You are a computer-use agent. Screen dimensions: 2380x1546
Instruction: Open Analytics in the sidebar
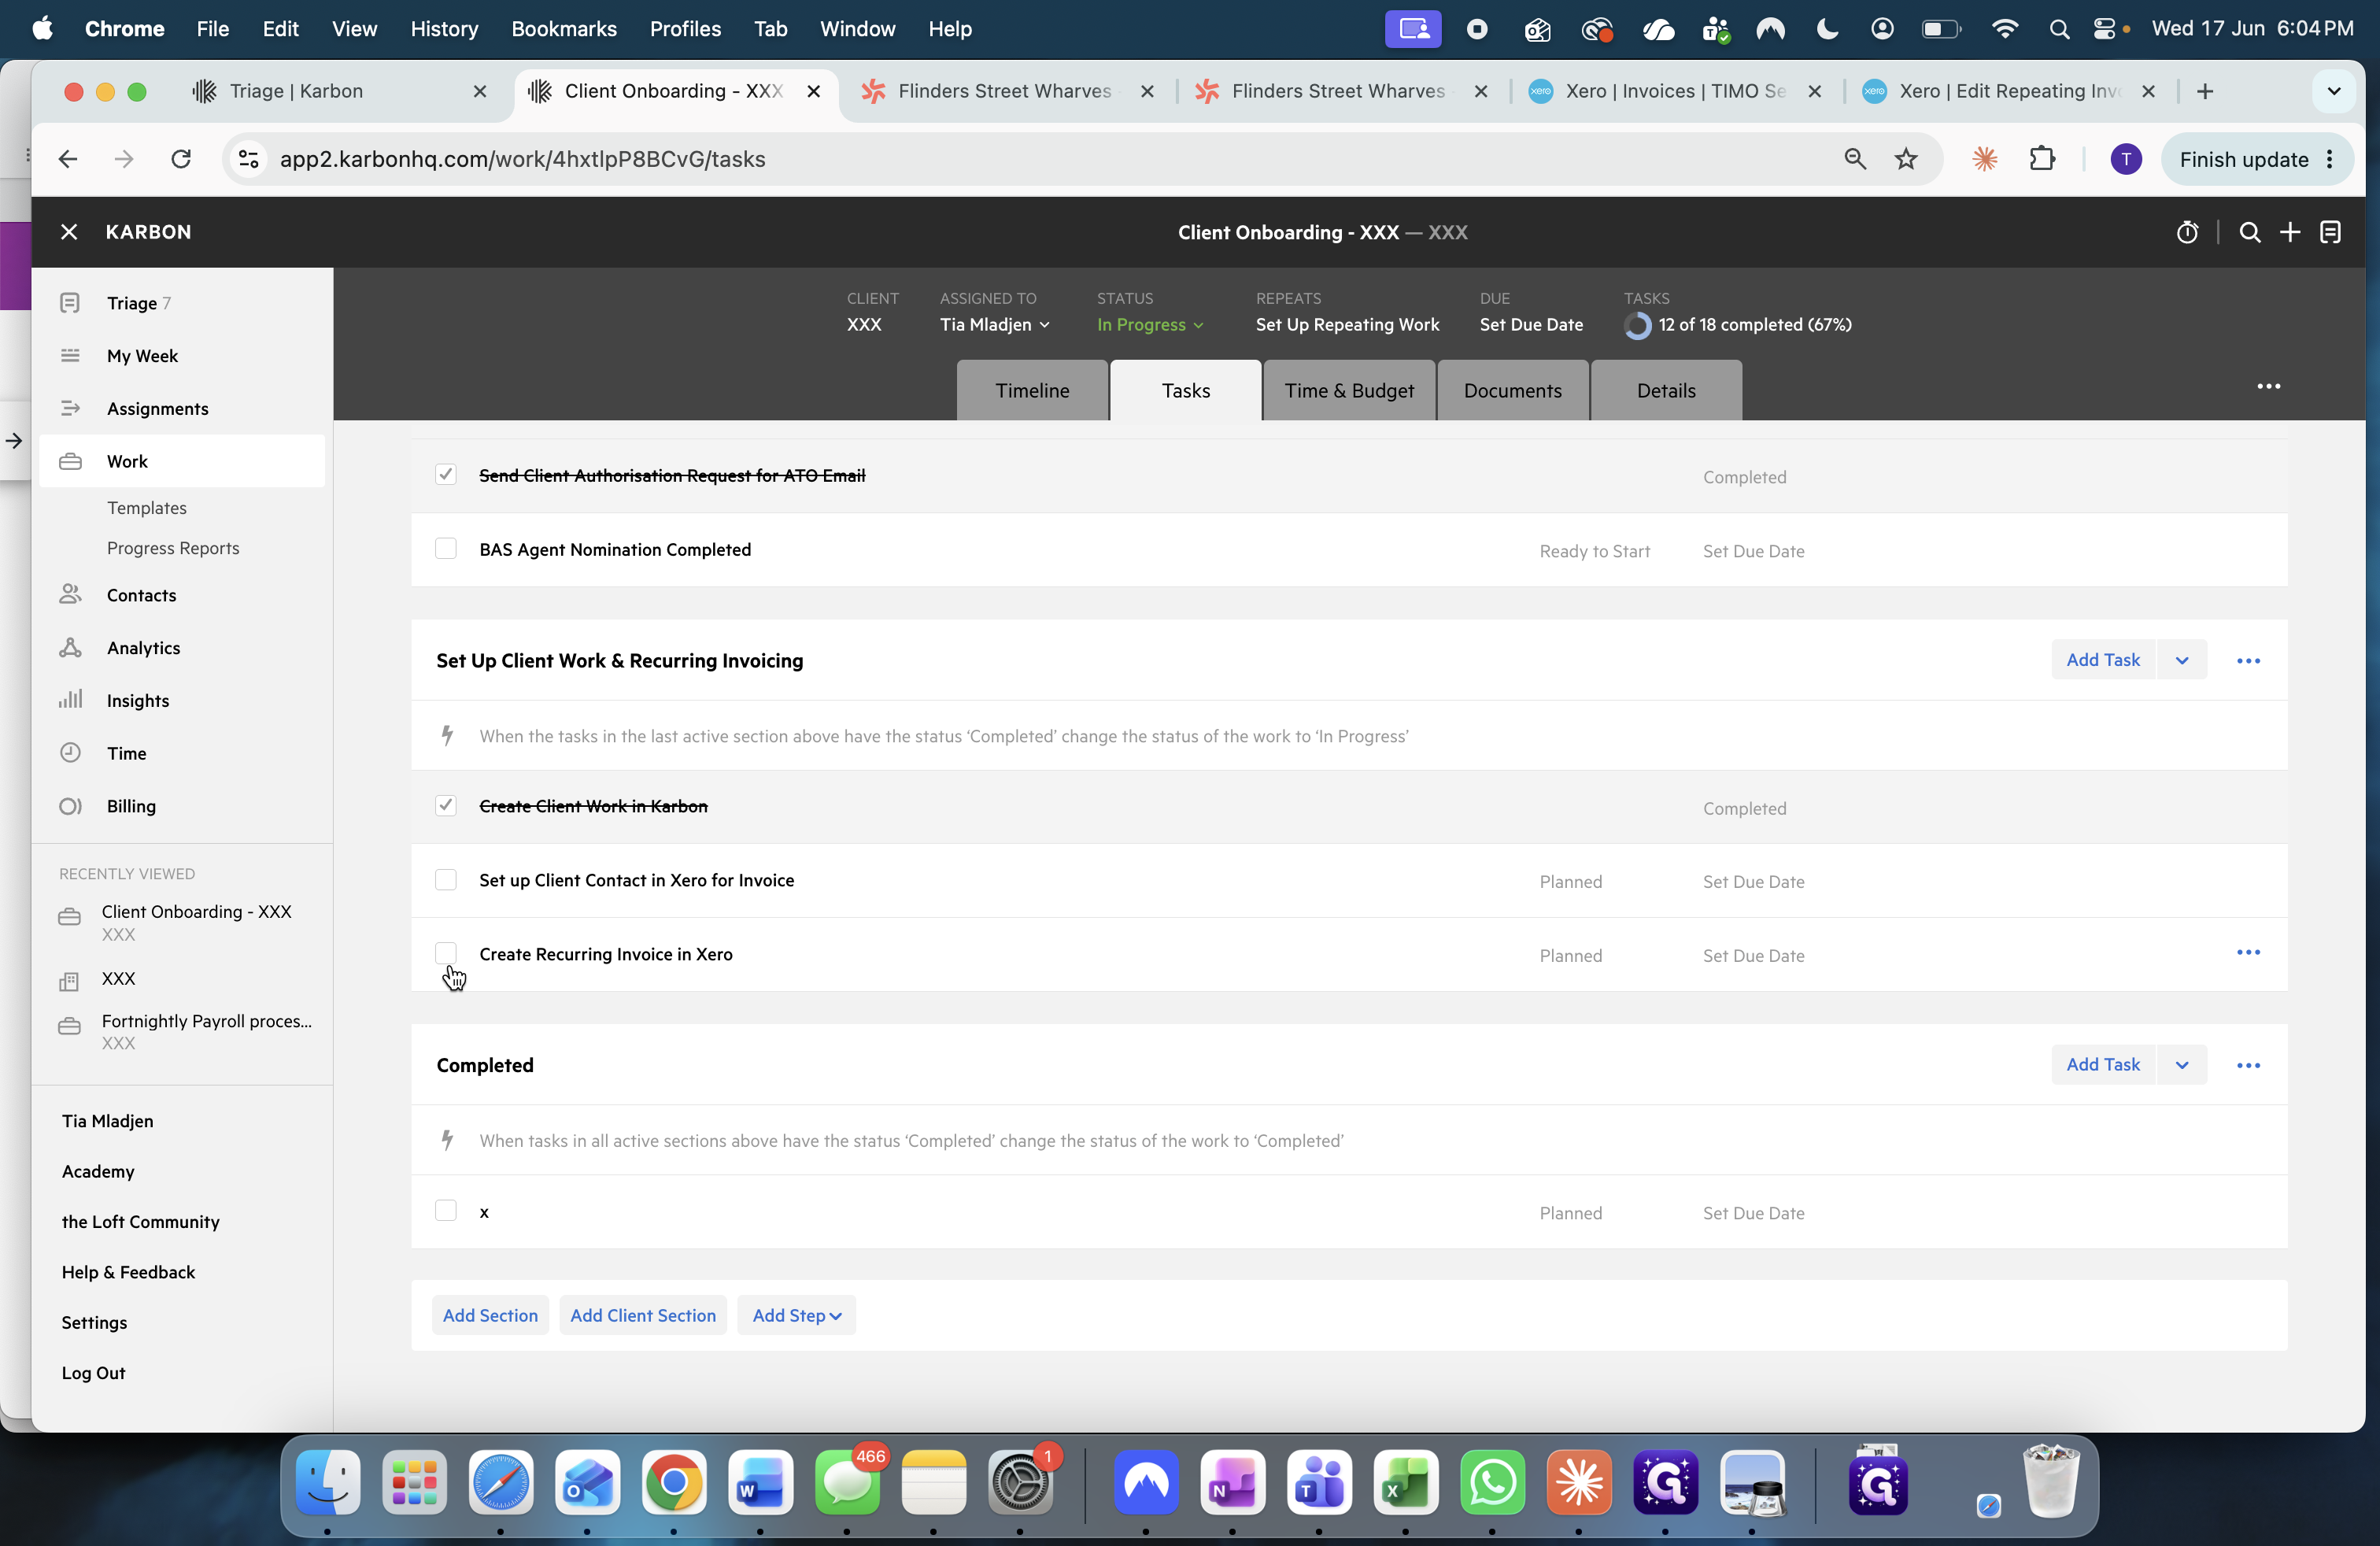(181, 648)
